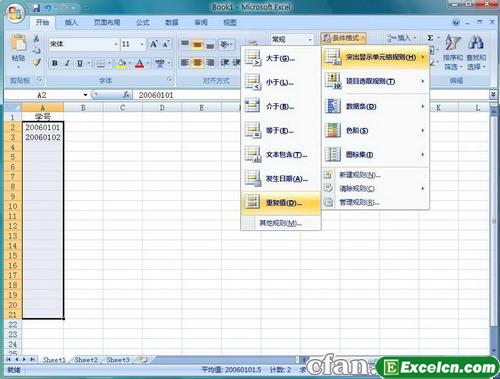Choose 大于(G) greater than rule

coord(281,58)
